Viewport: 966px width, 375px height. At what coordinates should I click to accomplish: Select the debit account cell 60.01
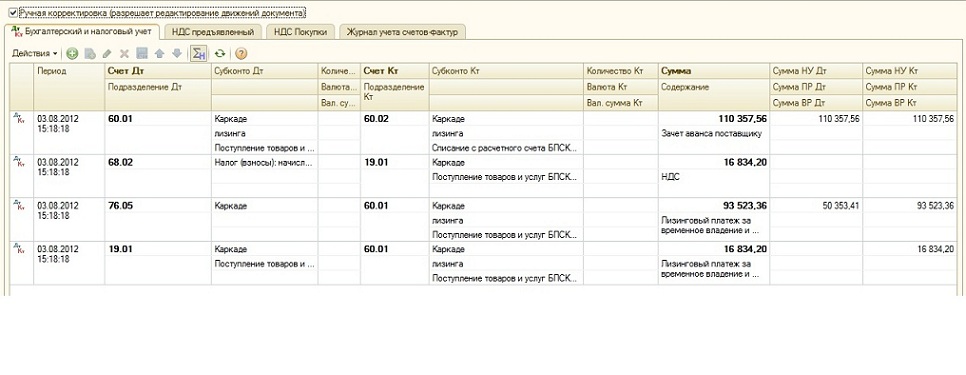pos(158,119)
